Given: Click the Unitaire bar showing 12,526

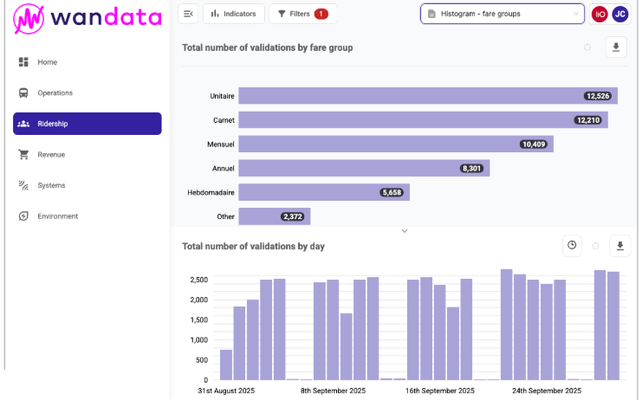Looking at the screenshot, I should click(410, 96).
